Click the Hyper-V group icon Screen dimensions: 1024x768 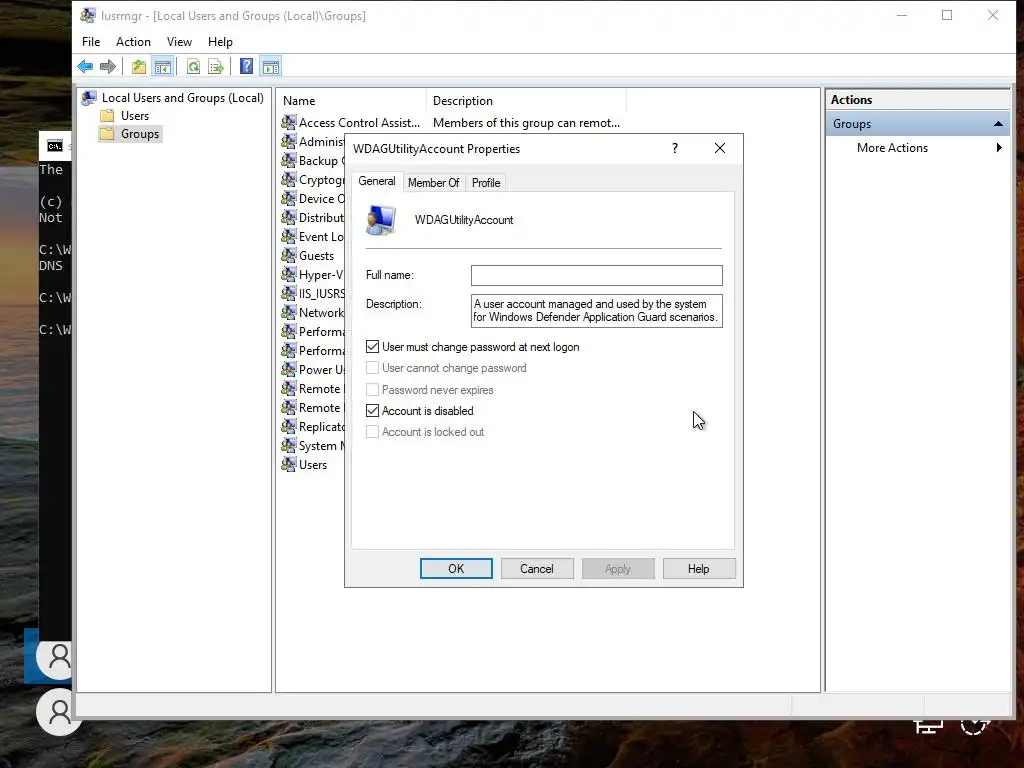point(289,274)
